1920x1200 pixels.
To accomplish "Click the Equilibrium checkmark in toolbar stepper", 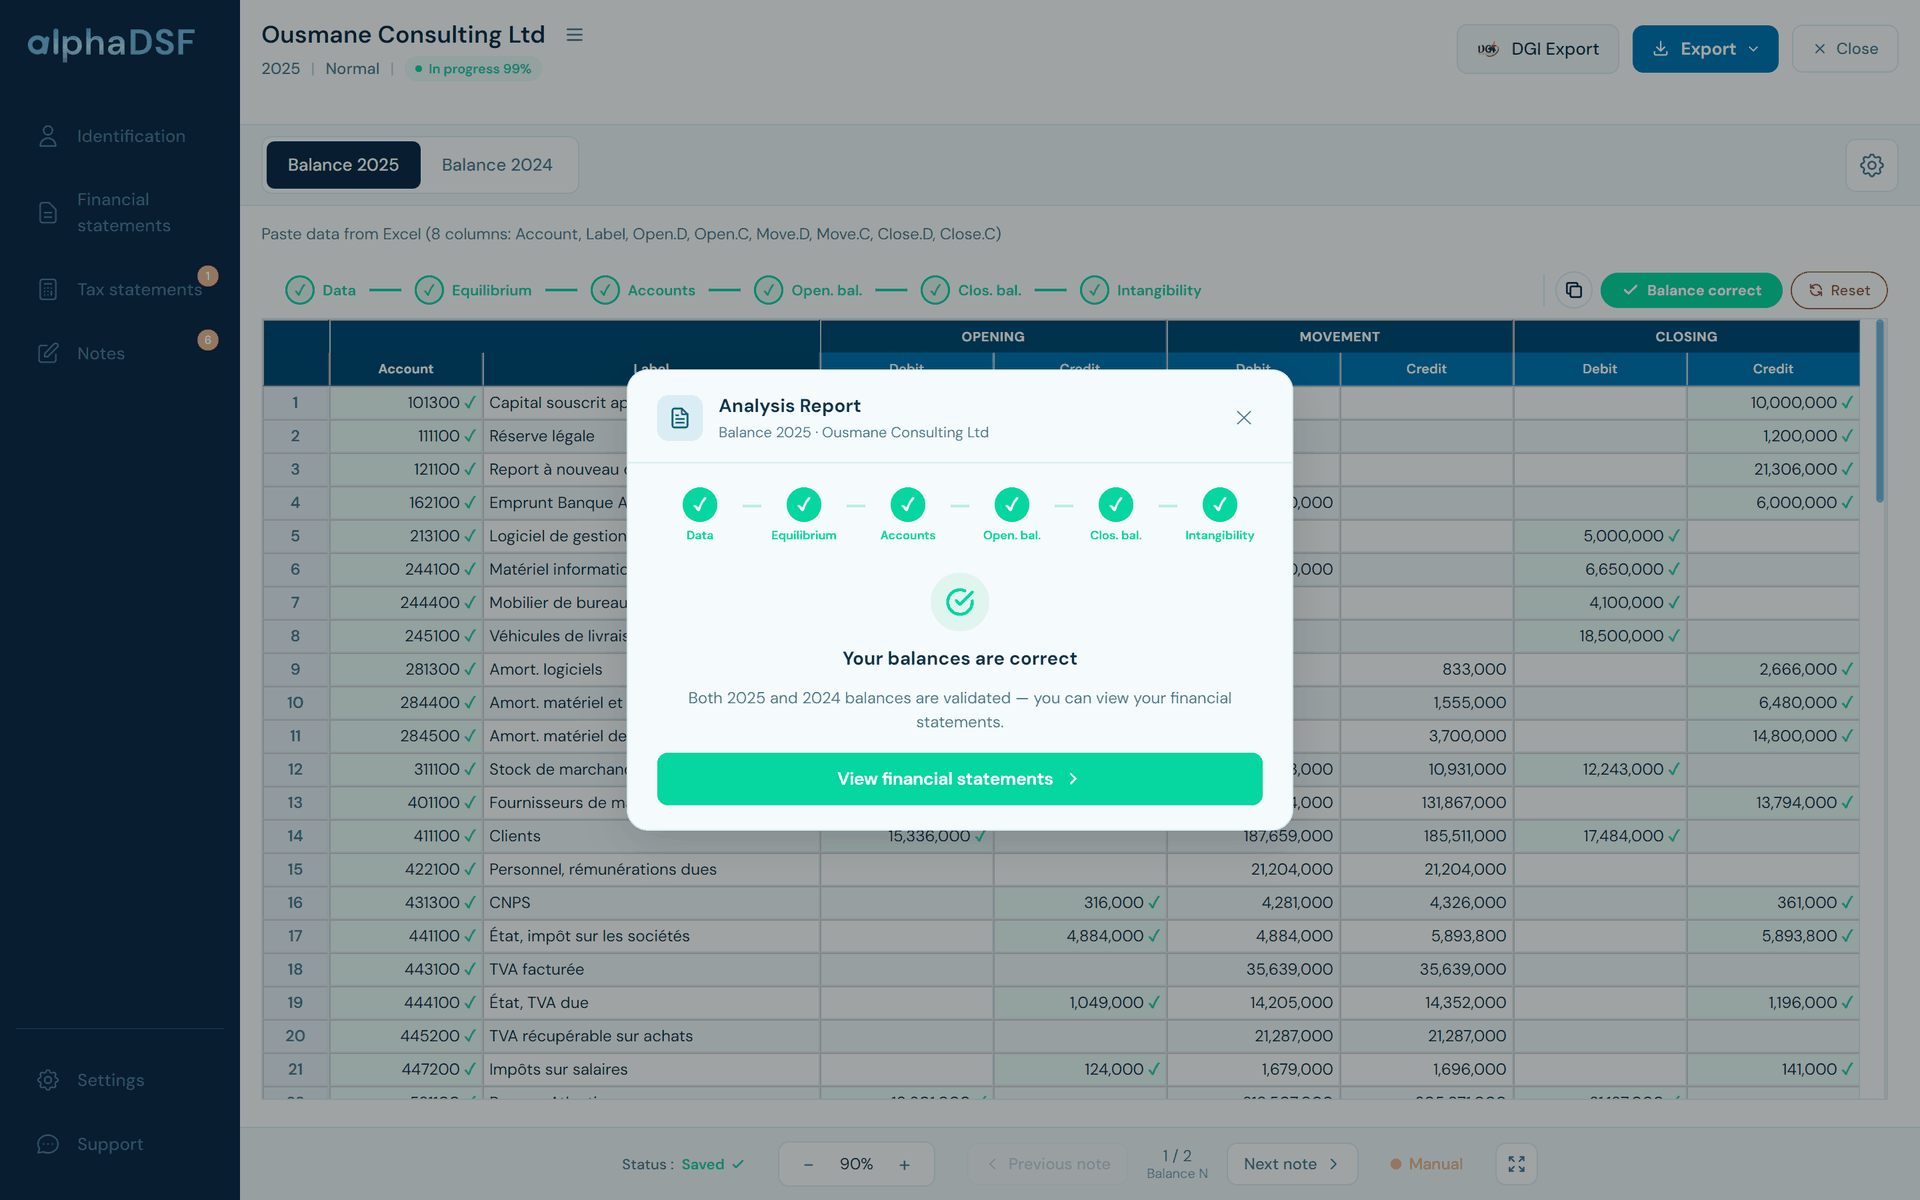I will tap(429, 290).
